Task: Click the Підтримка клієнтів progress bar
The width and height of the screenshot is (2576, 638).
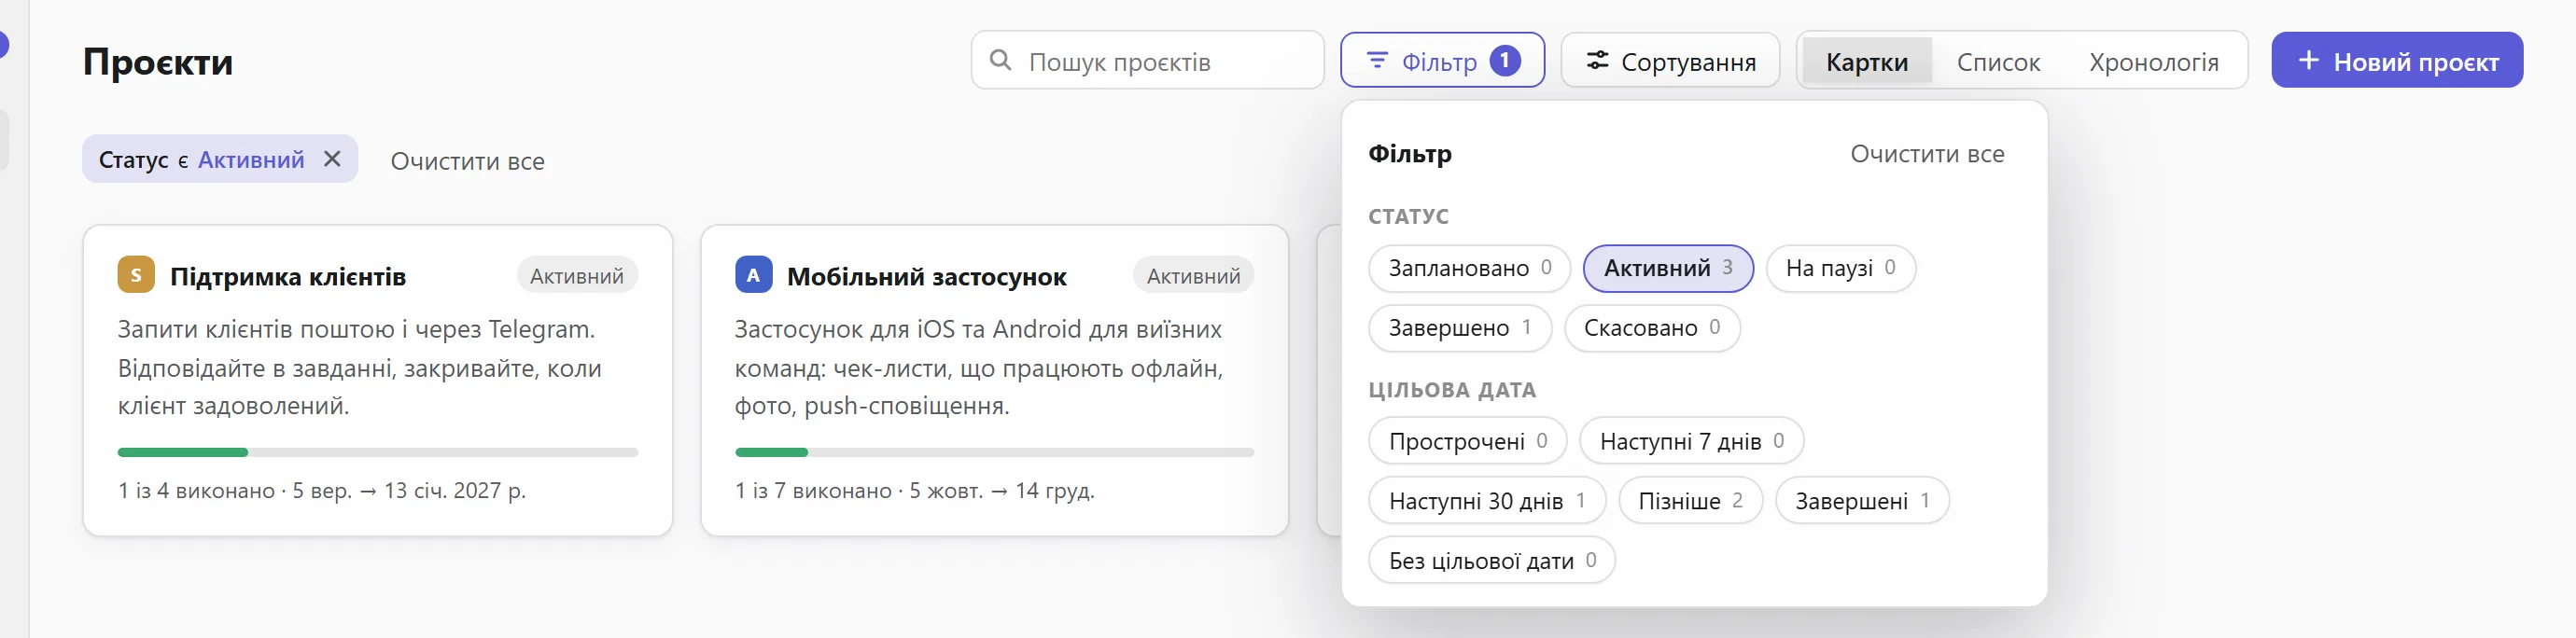Action: click(377, 453)
